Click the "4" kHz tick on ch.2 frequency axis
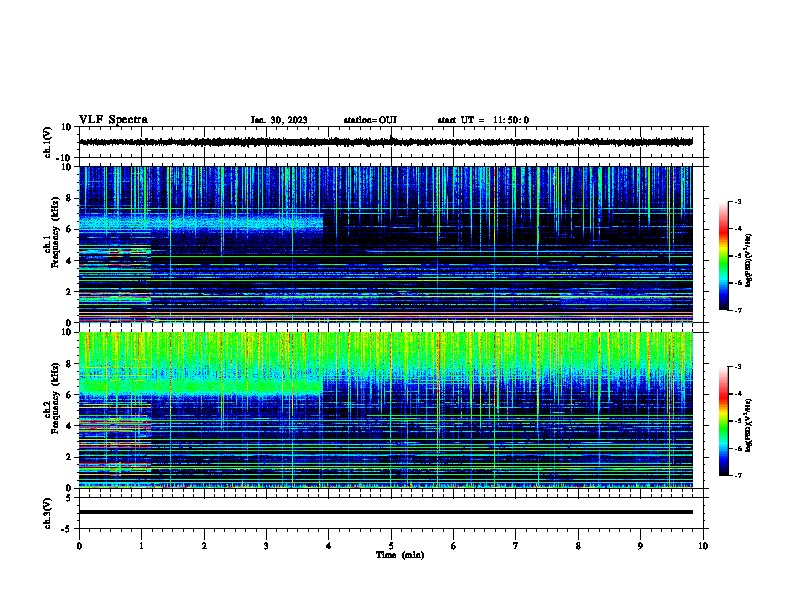Screen dimensions: 792x612 click(x=69, y=426)
